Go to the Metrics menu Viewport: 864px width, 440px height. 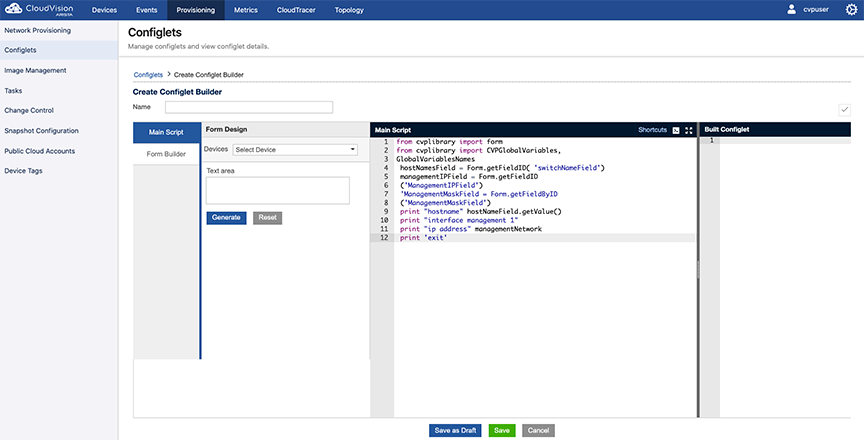(246, 10)
